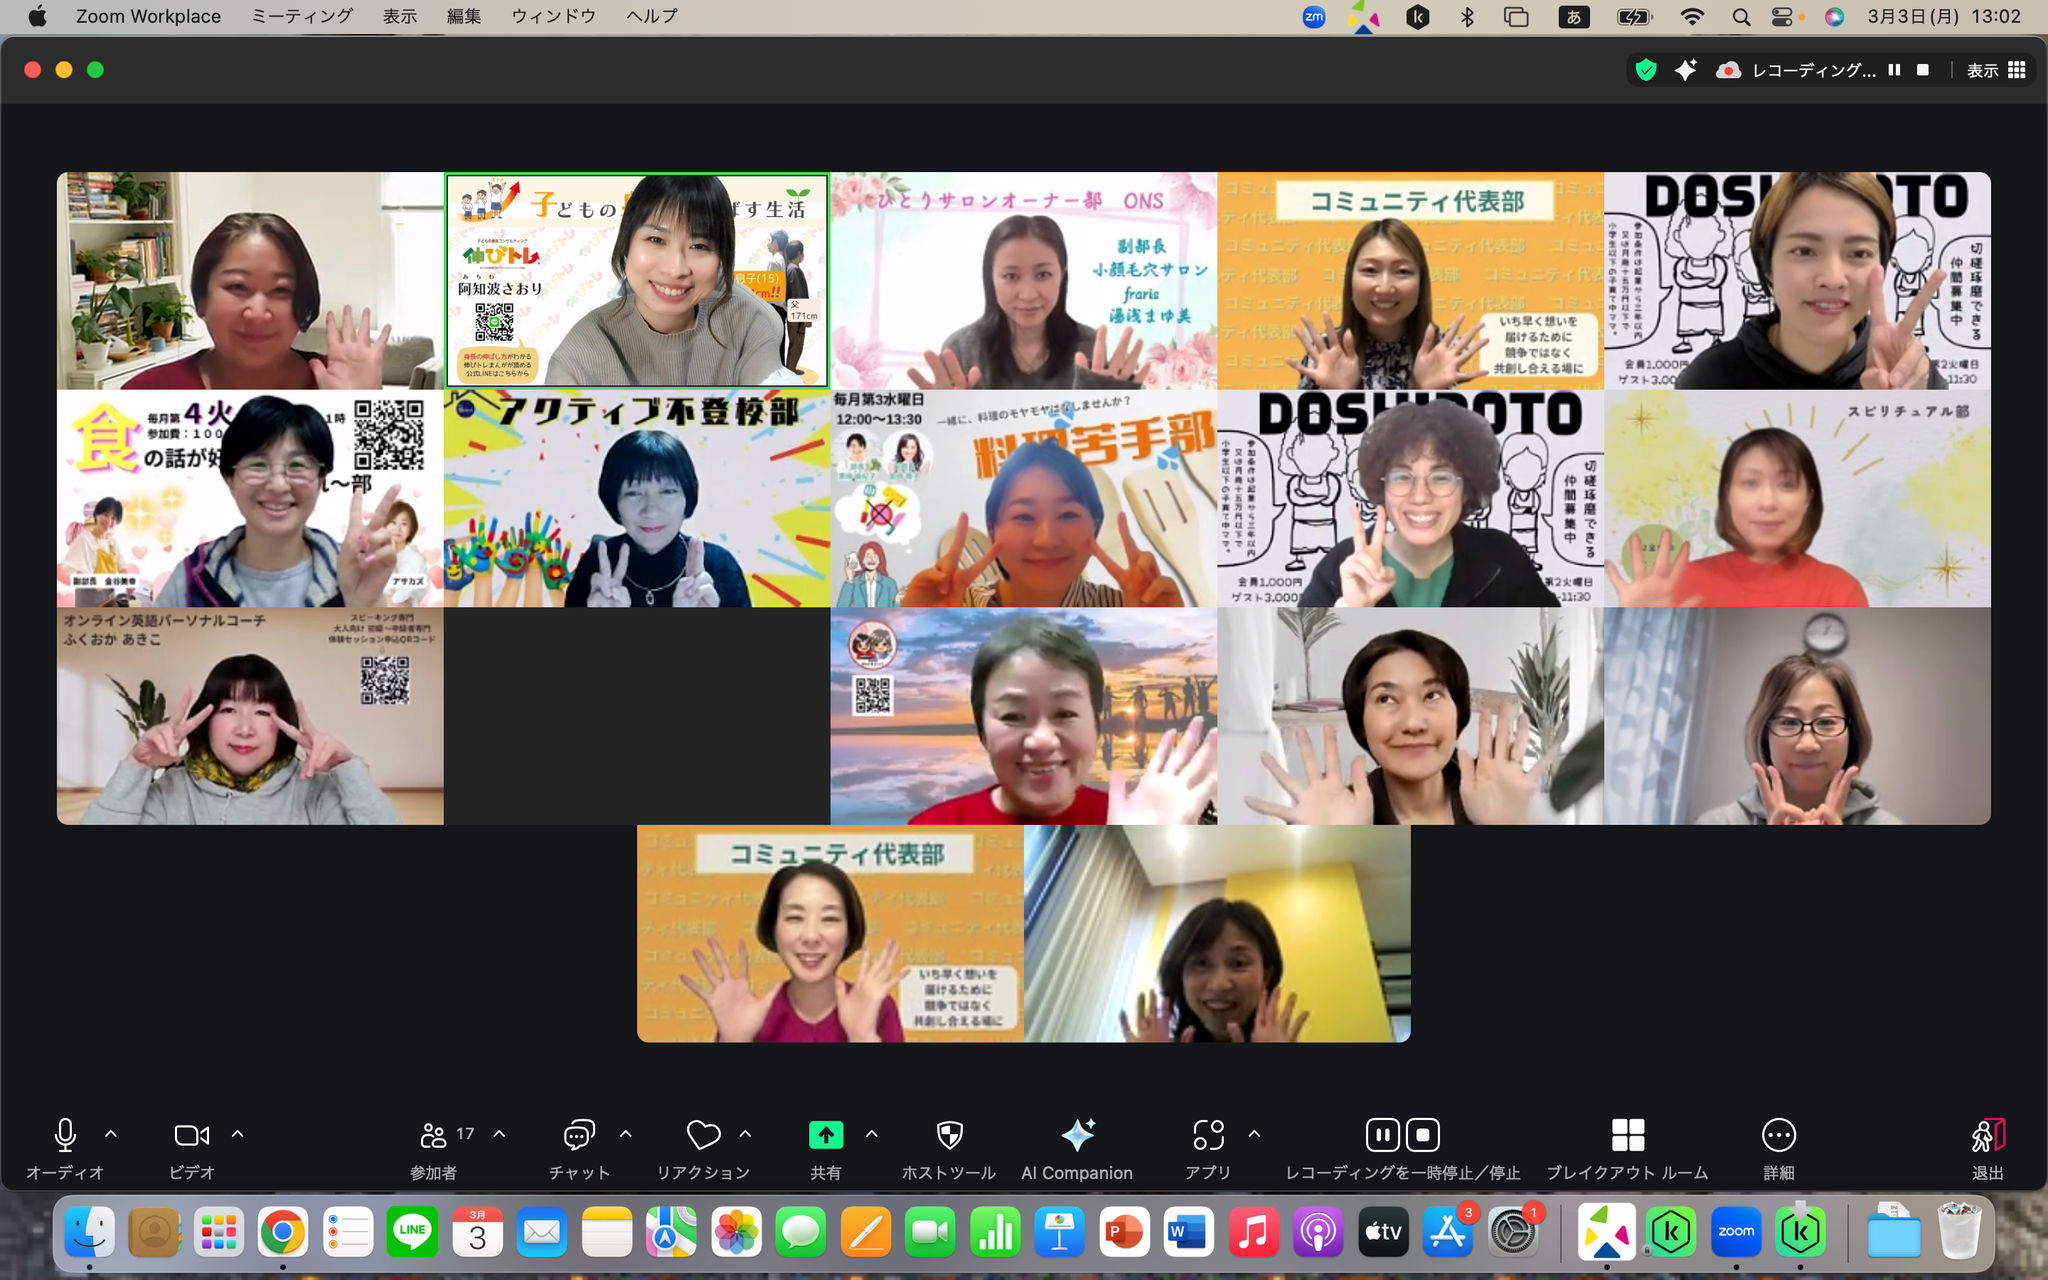
Task: Open Zoom app in the Dock
Action: point(1736,1231)
